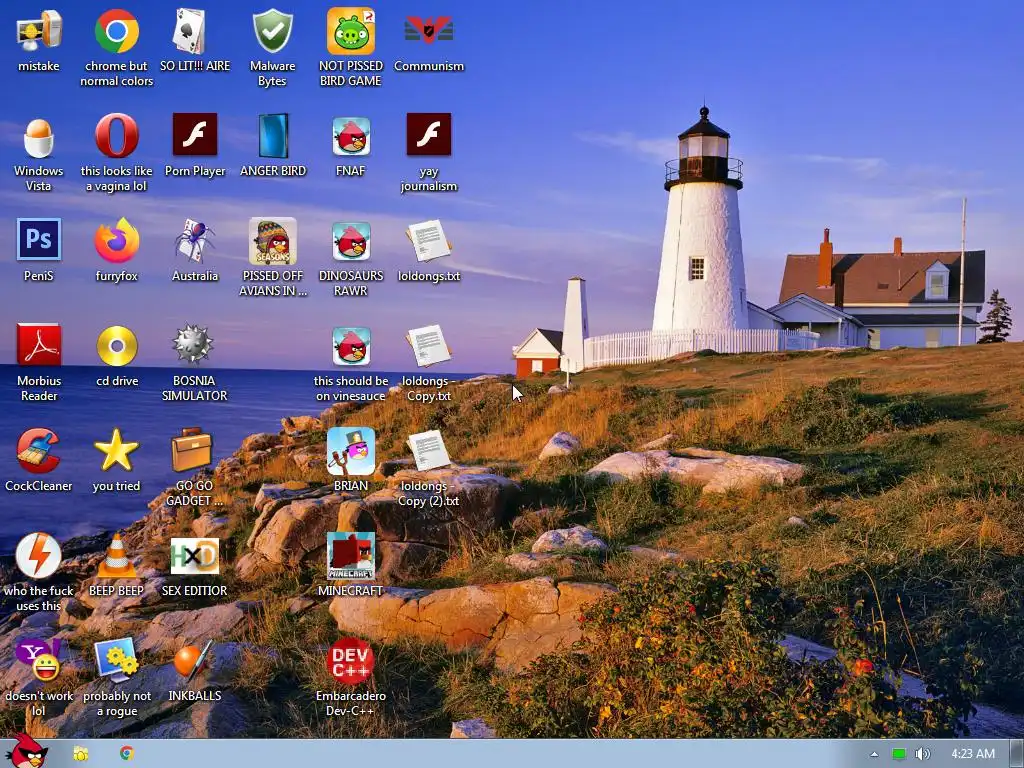Click the Show Desktop strip beside clock

(1016, 754)
